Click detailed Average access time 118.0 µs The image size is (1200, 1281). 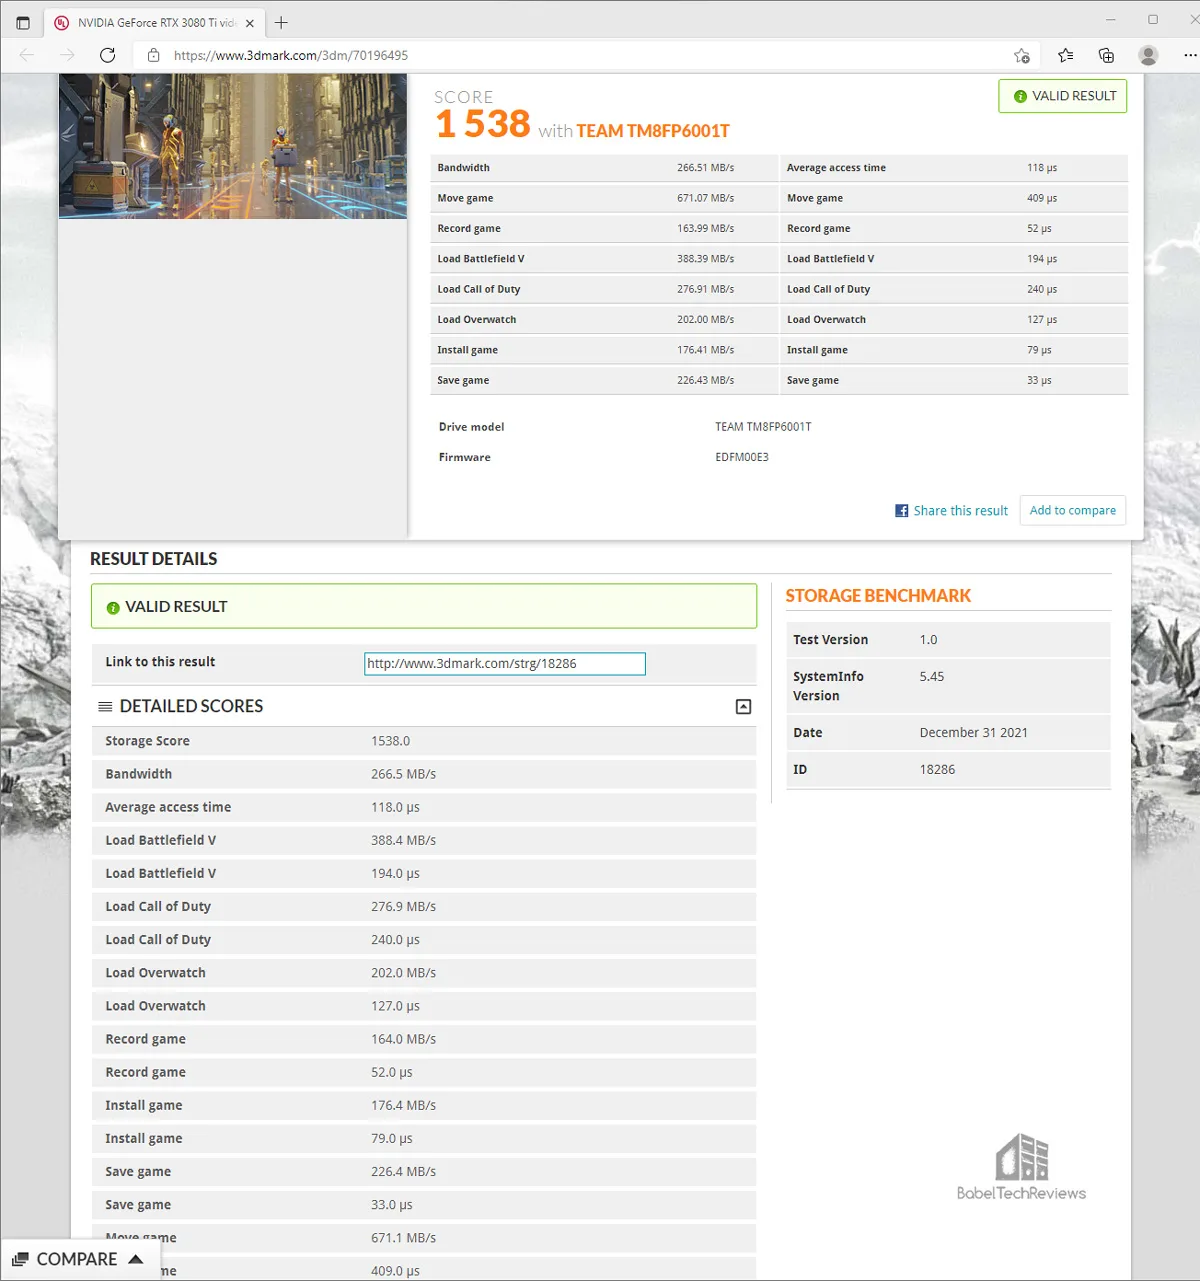[395, 807]
